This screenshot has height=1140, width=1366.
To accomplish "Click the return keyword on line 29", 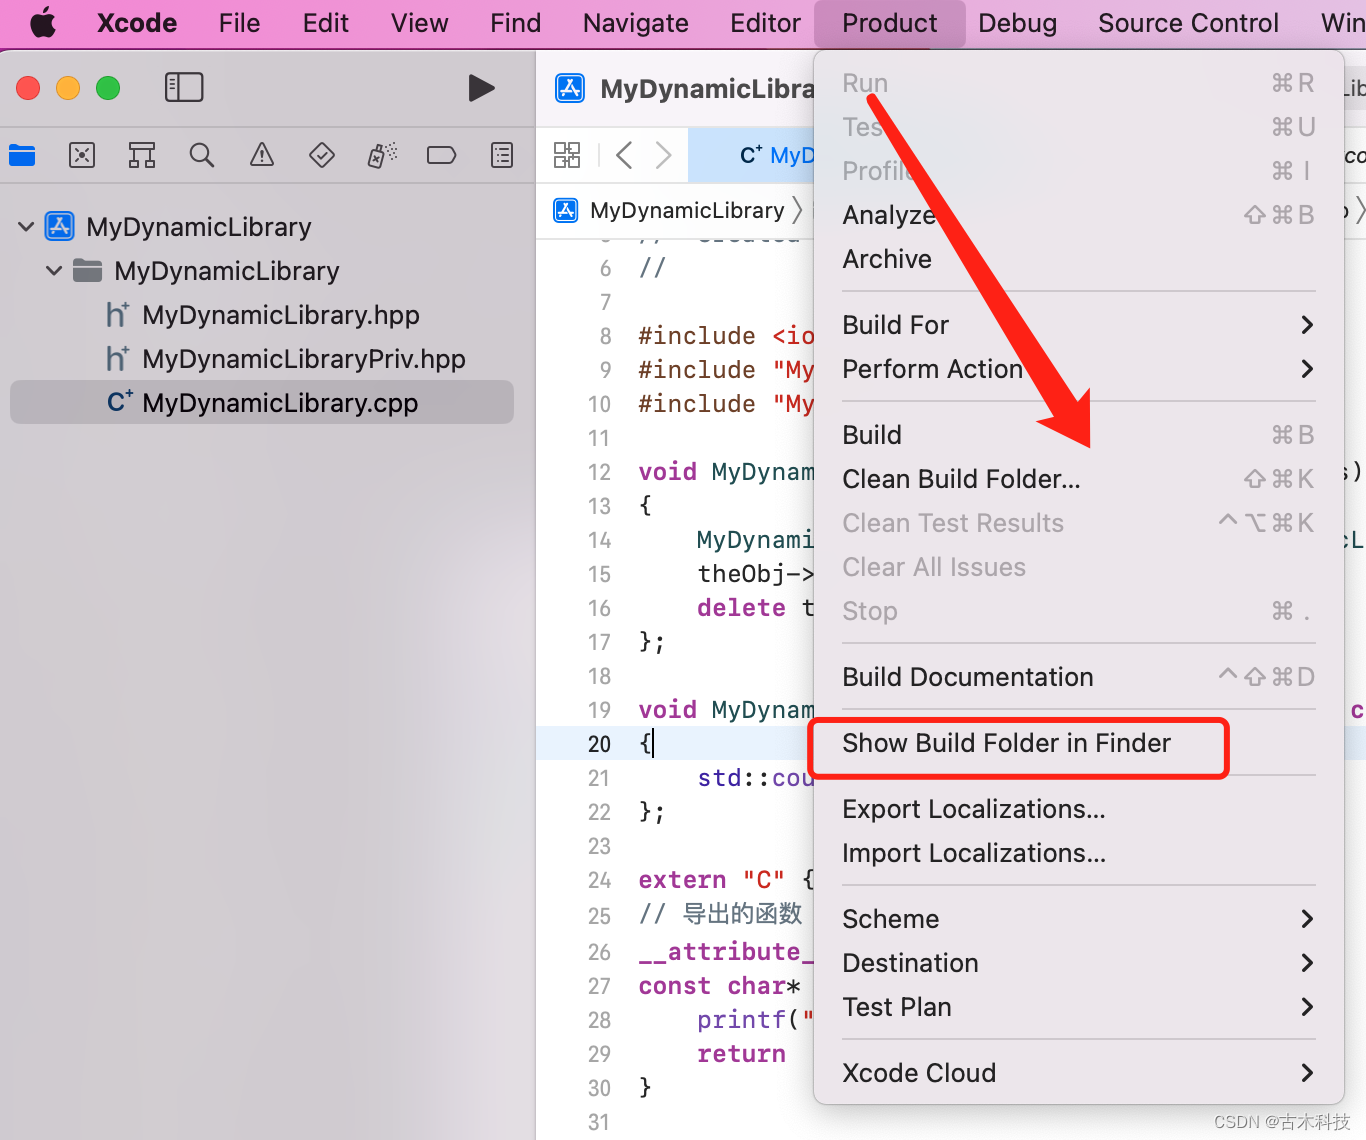I will tap(741, 1054).
